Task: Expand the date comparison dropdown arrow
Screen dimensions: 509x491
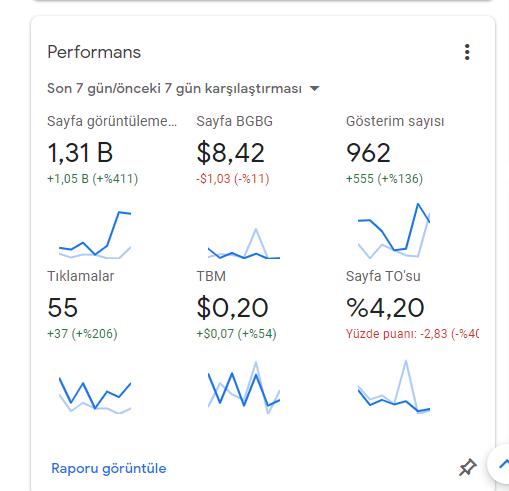Action: [x=314, y=89]
